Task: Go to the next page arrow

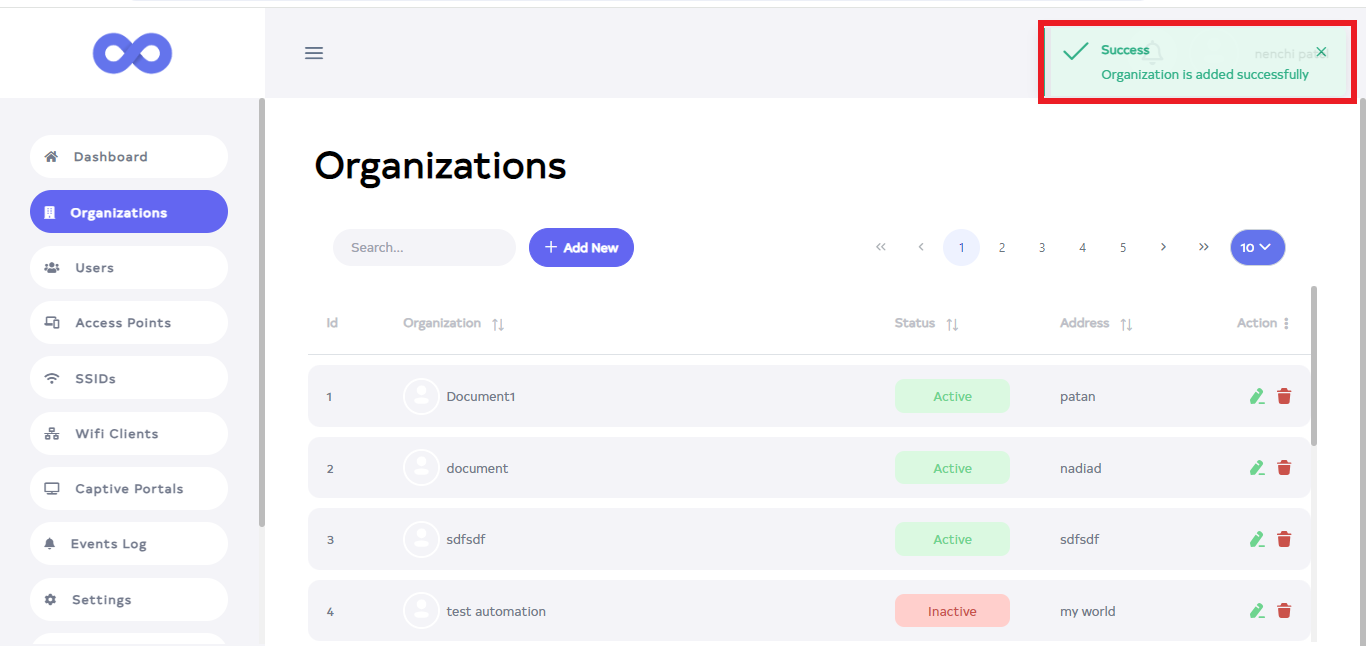Action: click(1163, 247)
